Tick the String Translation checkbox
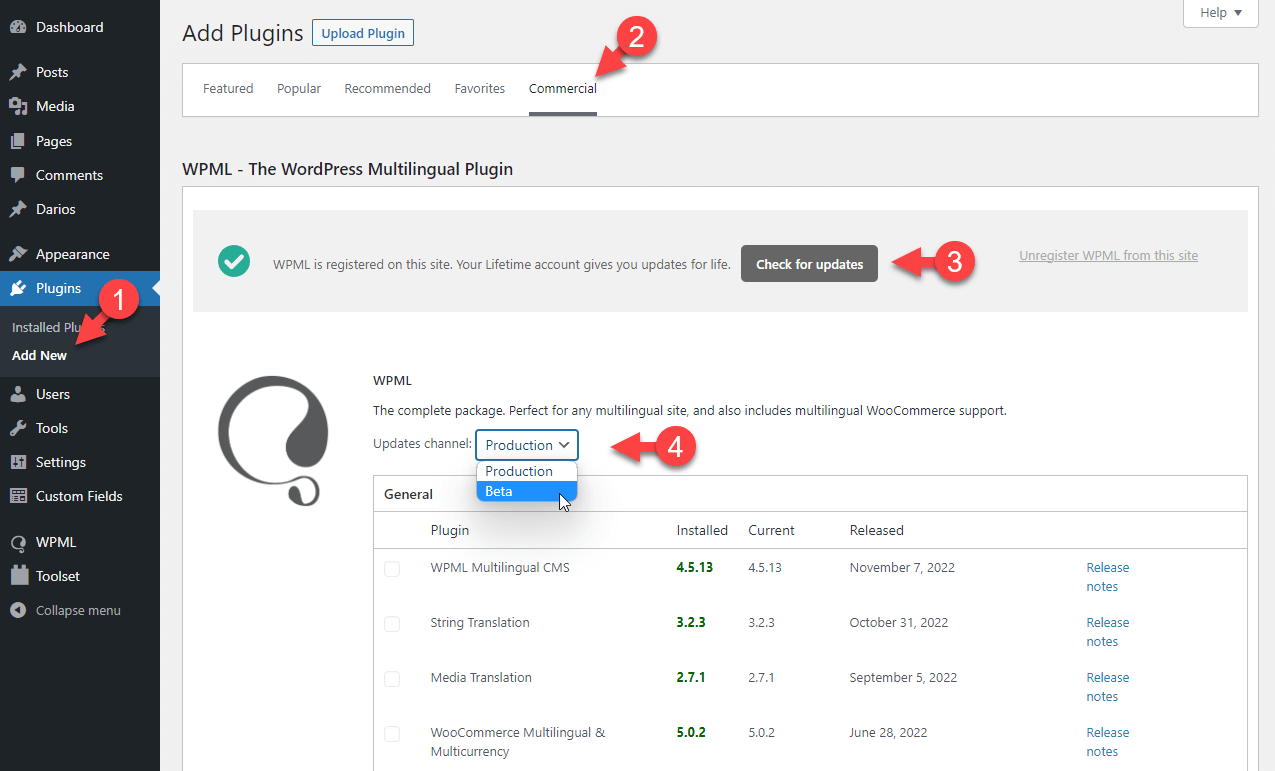Image resolution: width=1275 pixels, height=771 pixels. pyautogui.click(x=392, y=624)
